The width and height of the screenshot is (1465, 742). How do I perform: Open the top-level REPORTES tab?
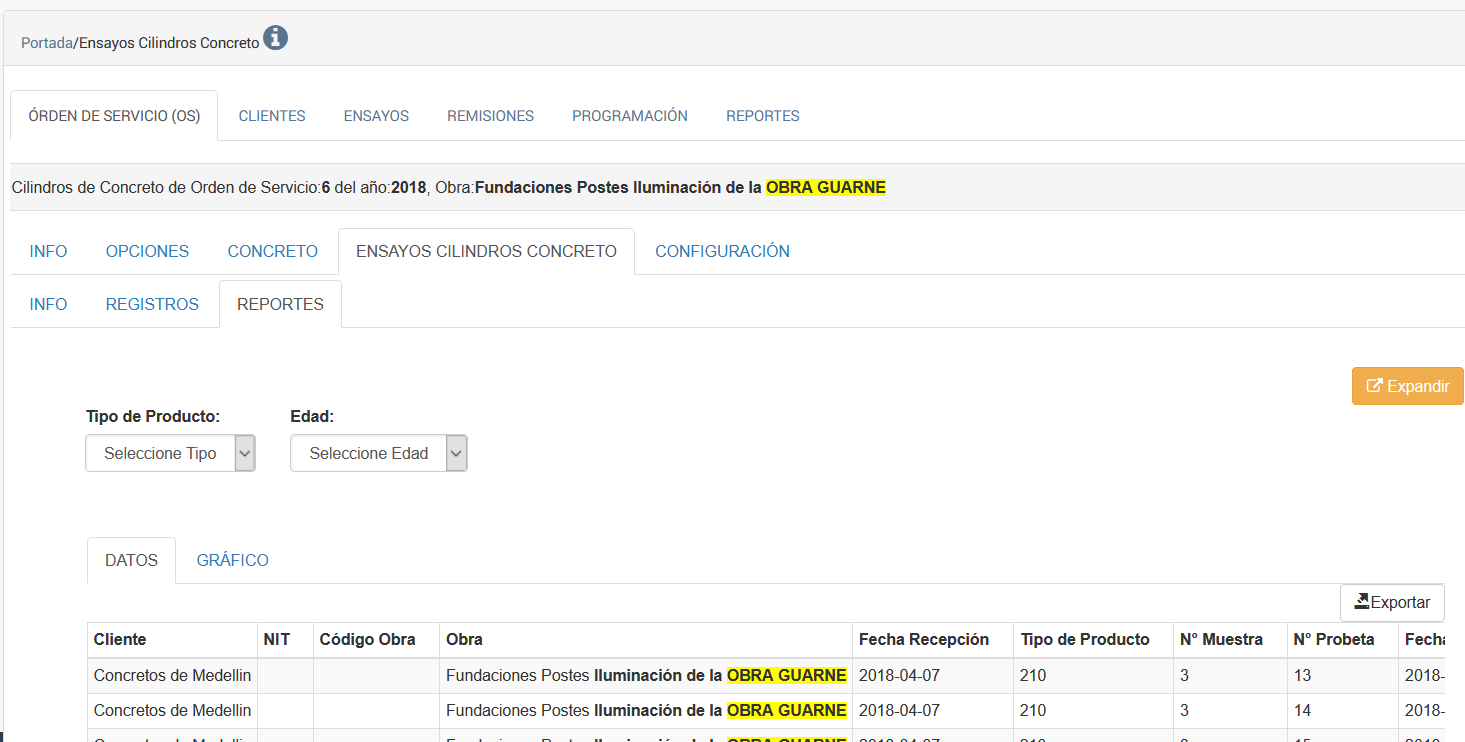(x=762, y=116)
